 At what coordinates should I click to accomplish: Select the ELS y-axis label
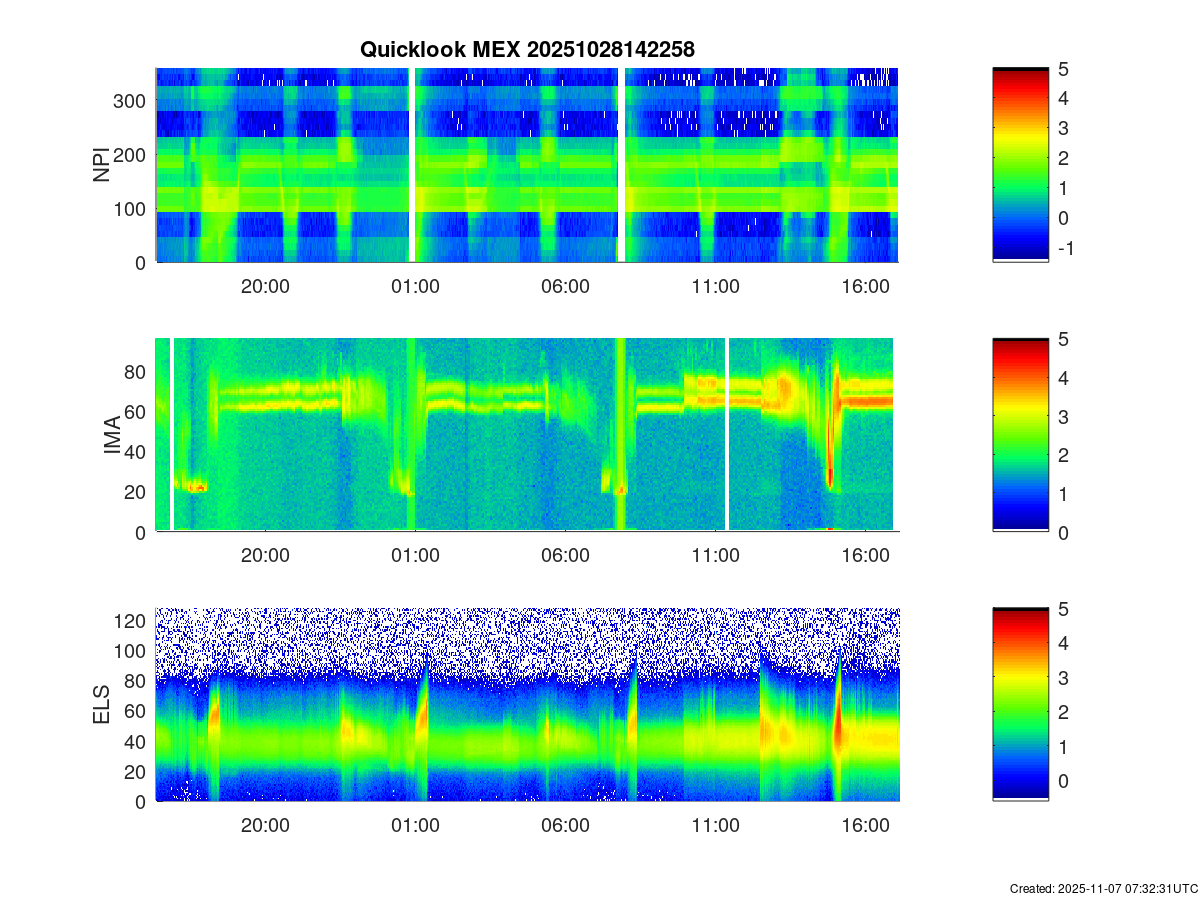coord(101,706)
